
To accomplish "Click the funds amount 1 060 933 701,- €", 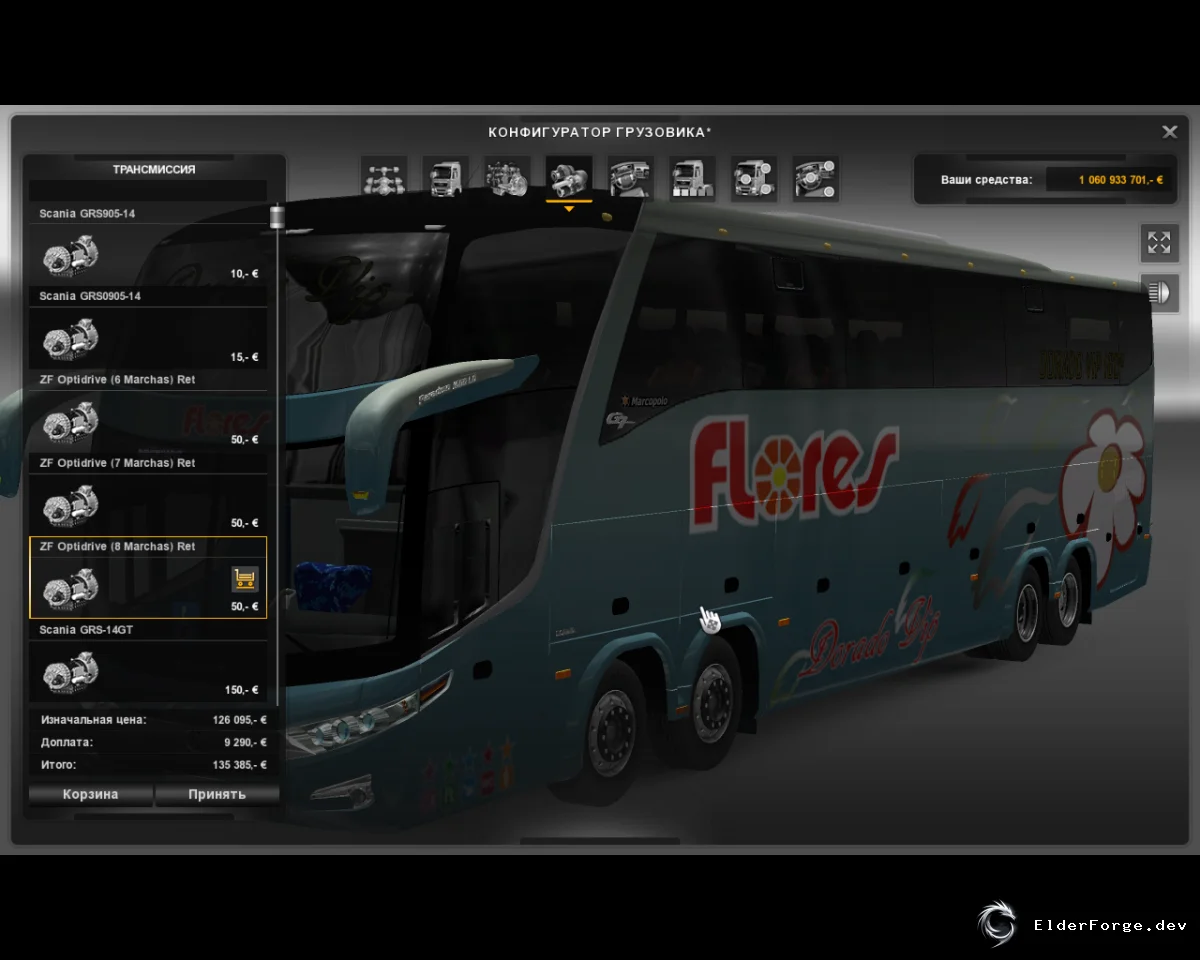I will (x=1120, y=180).
